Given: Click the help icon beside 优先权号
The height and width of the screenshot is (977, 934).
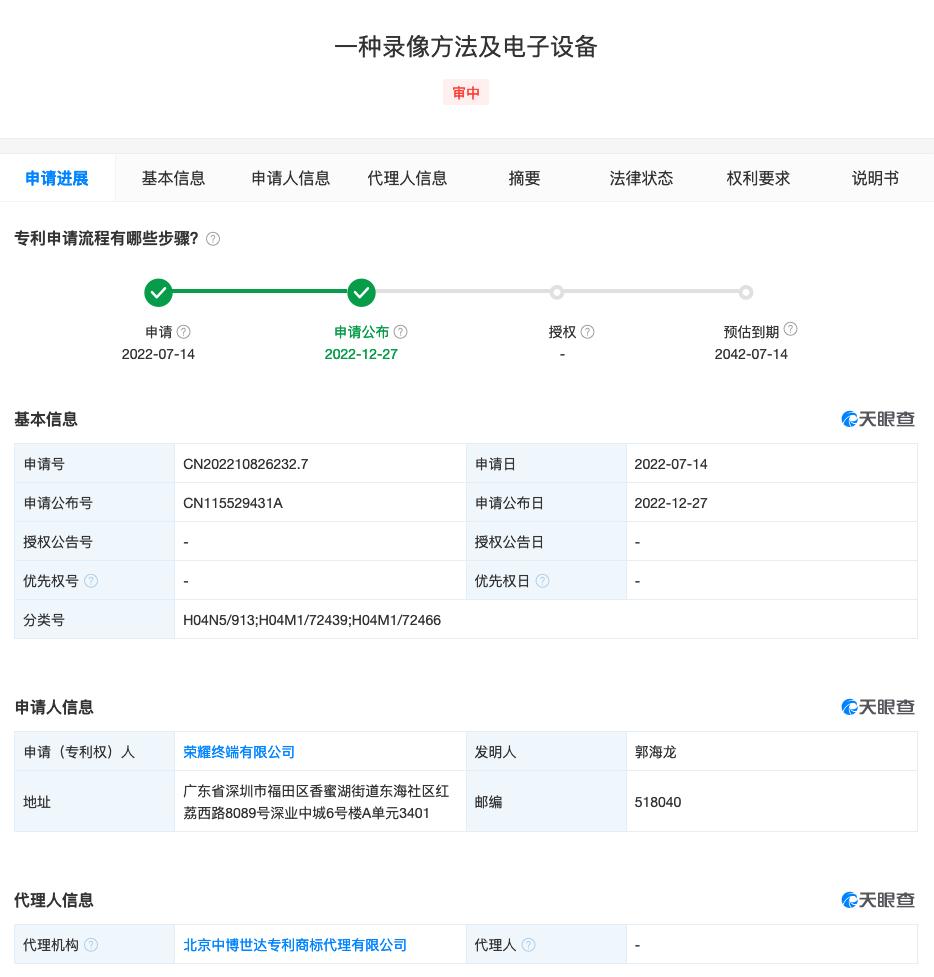Looking at the screenshot, I should (91, 581).
